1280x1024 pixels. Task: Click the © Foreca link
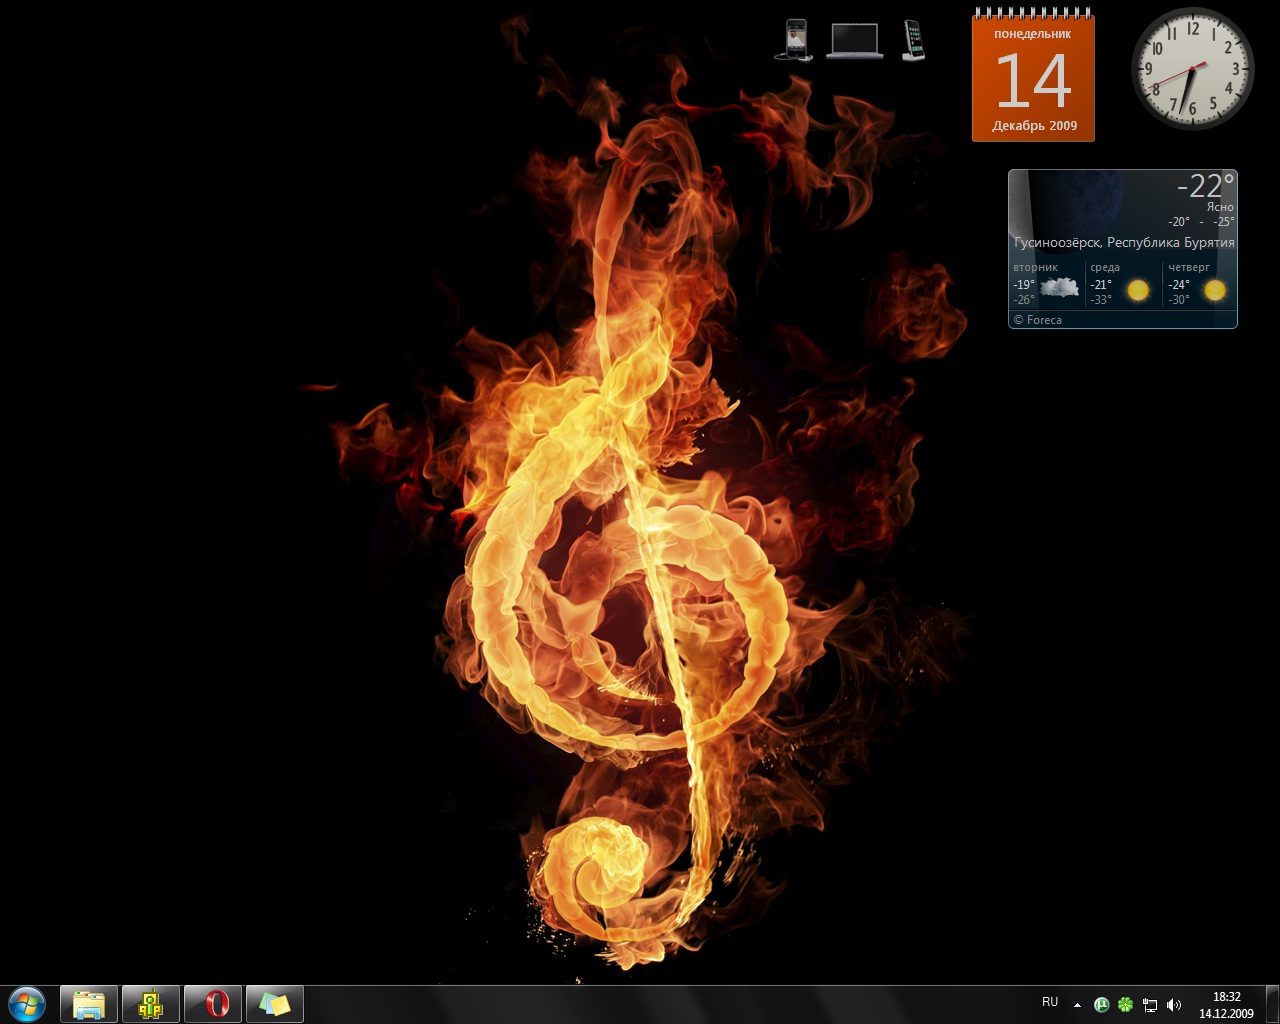click(1037, 320)
